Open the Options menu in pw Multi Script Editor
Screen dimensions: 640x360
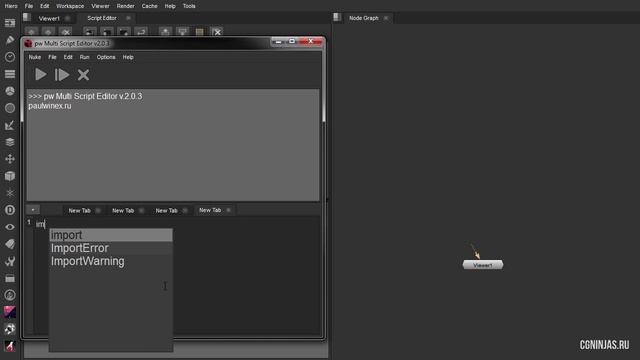106,57
